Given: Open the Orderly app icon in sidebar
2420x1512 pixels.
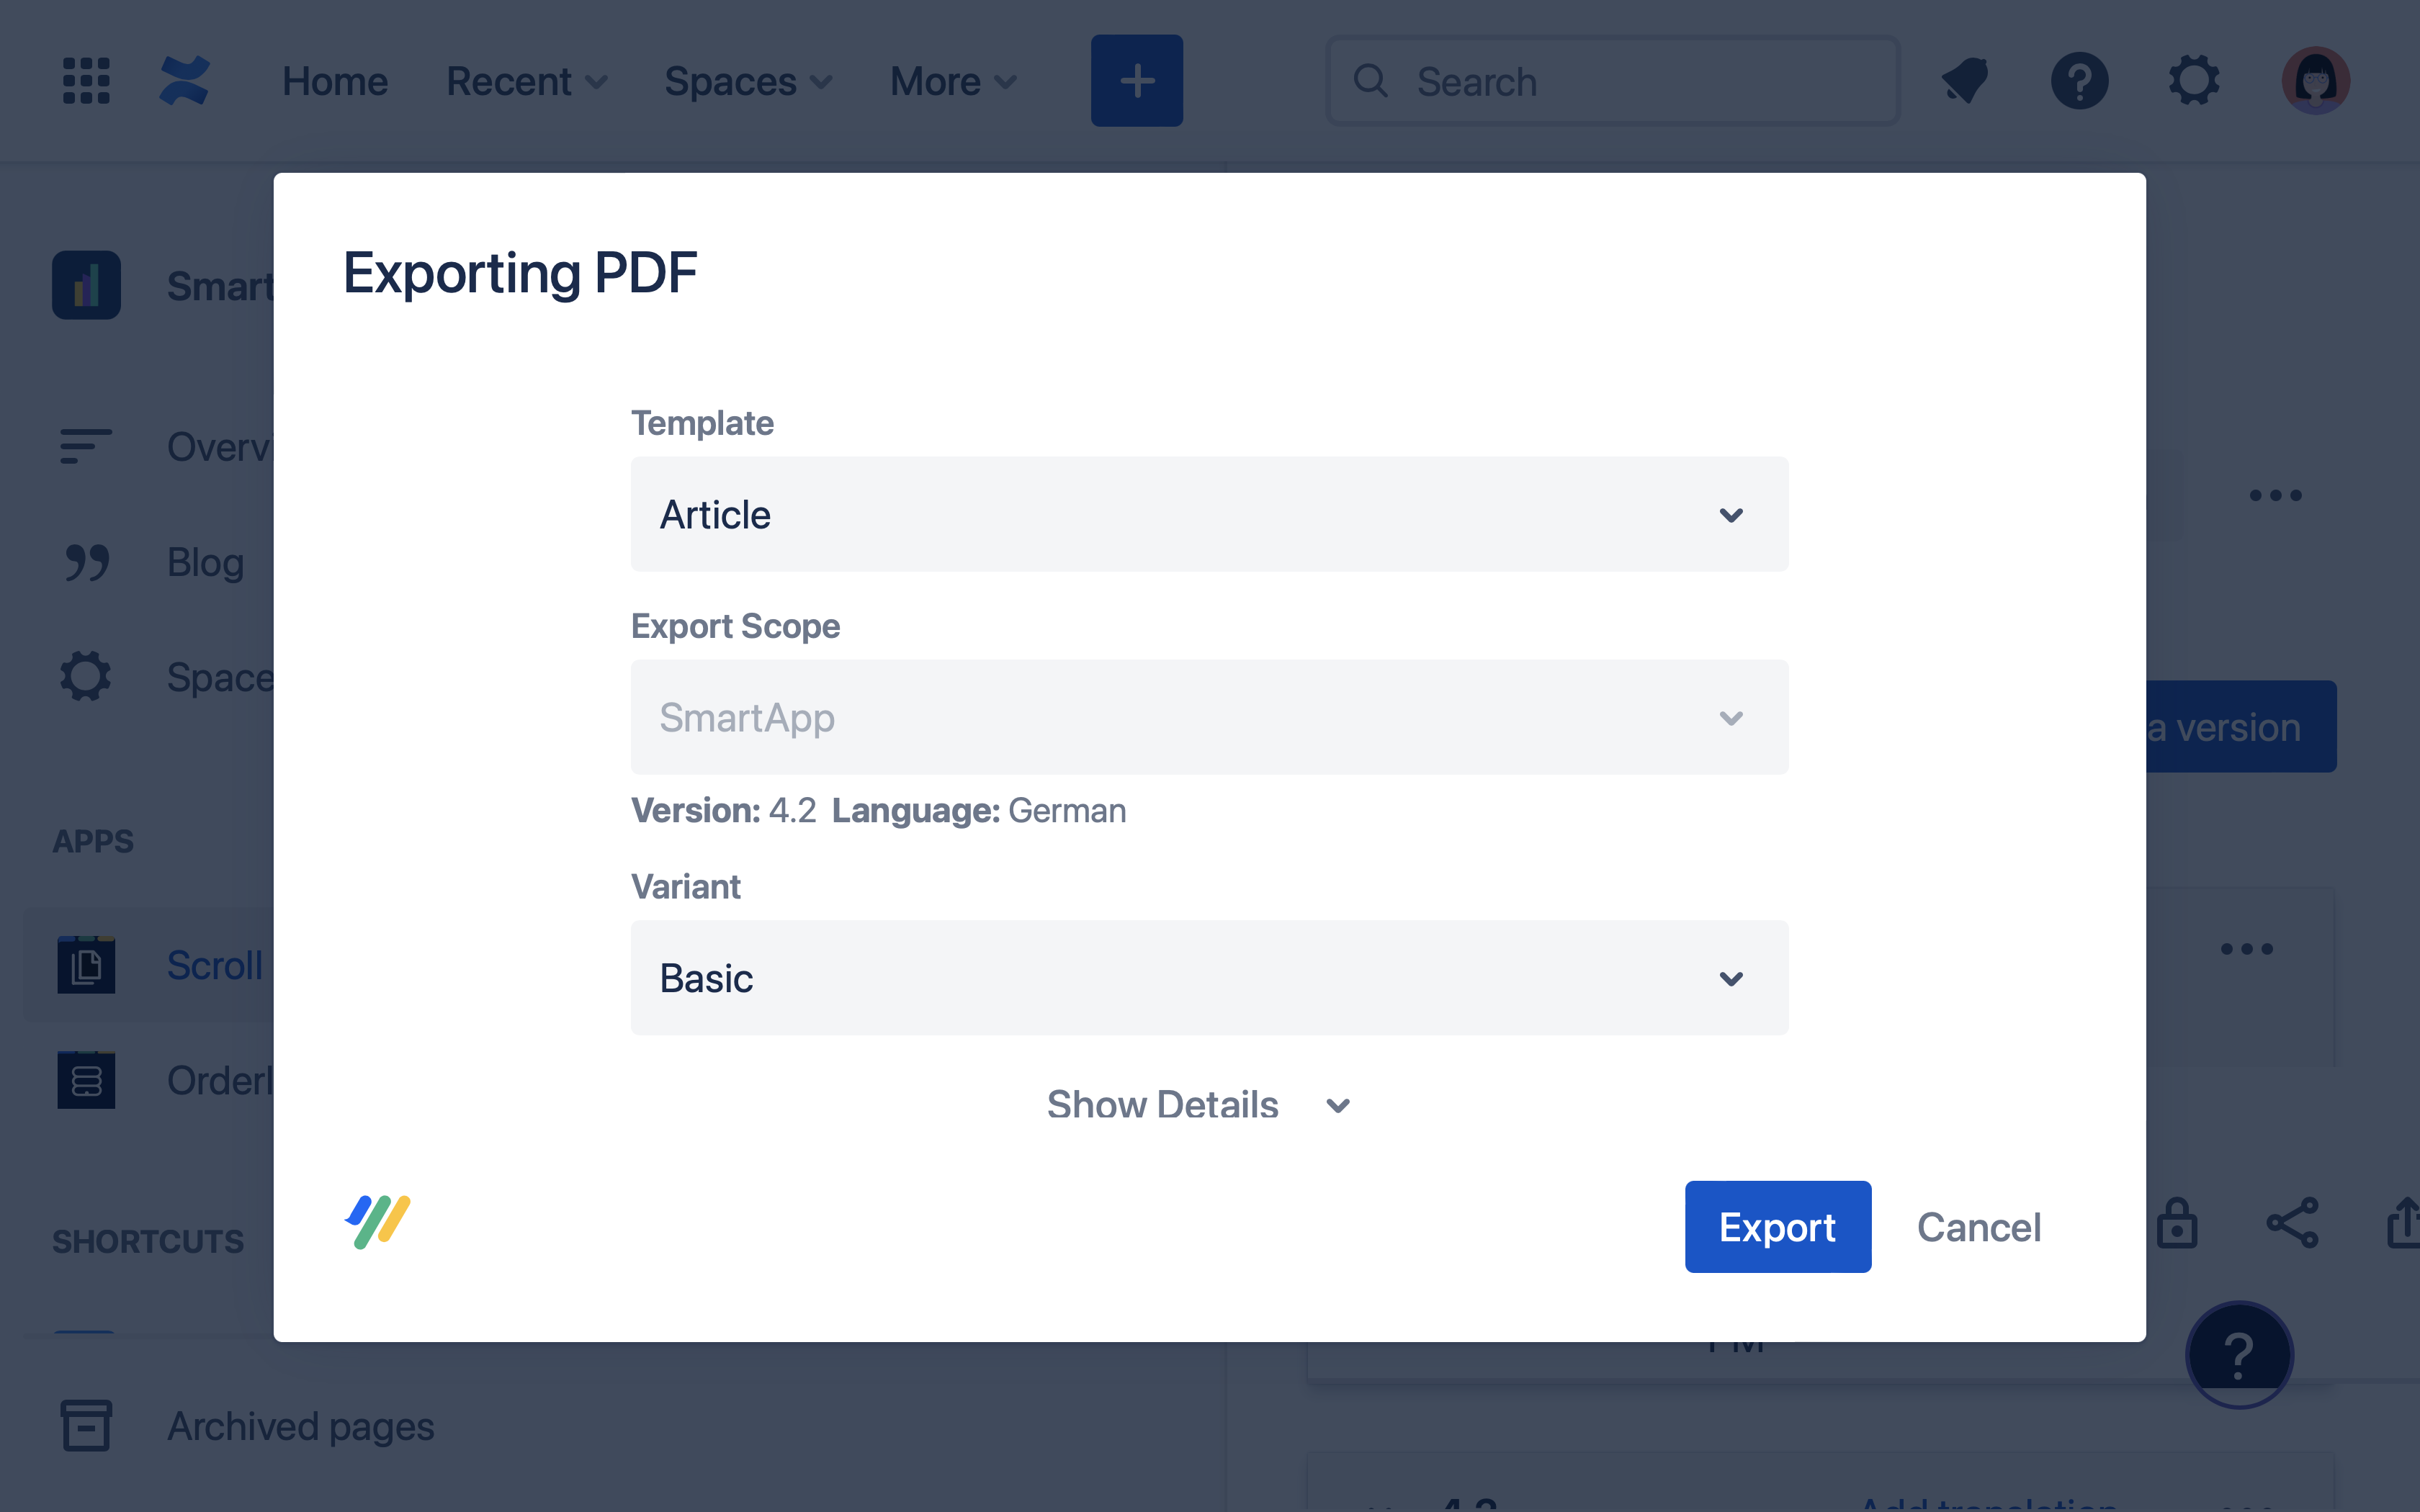Looking at the screenshot, I should (86, 1080).
